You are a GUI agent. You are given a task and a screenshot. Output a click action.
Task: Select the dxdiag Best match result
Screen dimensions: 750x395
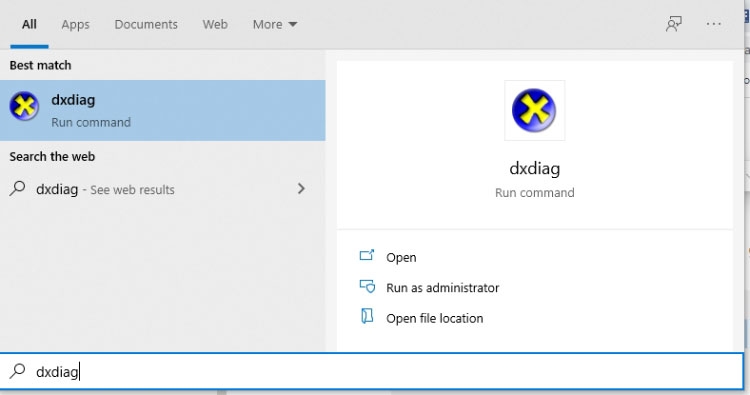pyautogui.click(x=163, y=110)
